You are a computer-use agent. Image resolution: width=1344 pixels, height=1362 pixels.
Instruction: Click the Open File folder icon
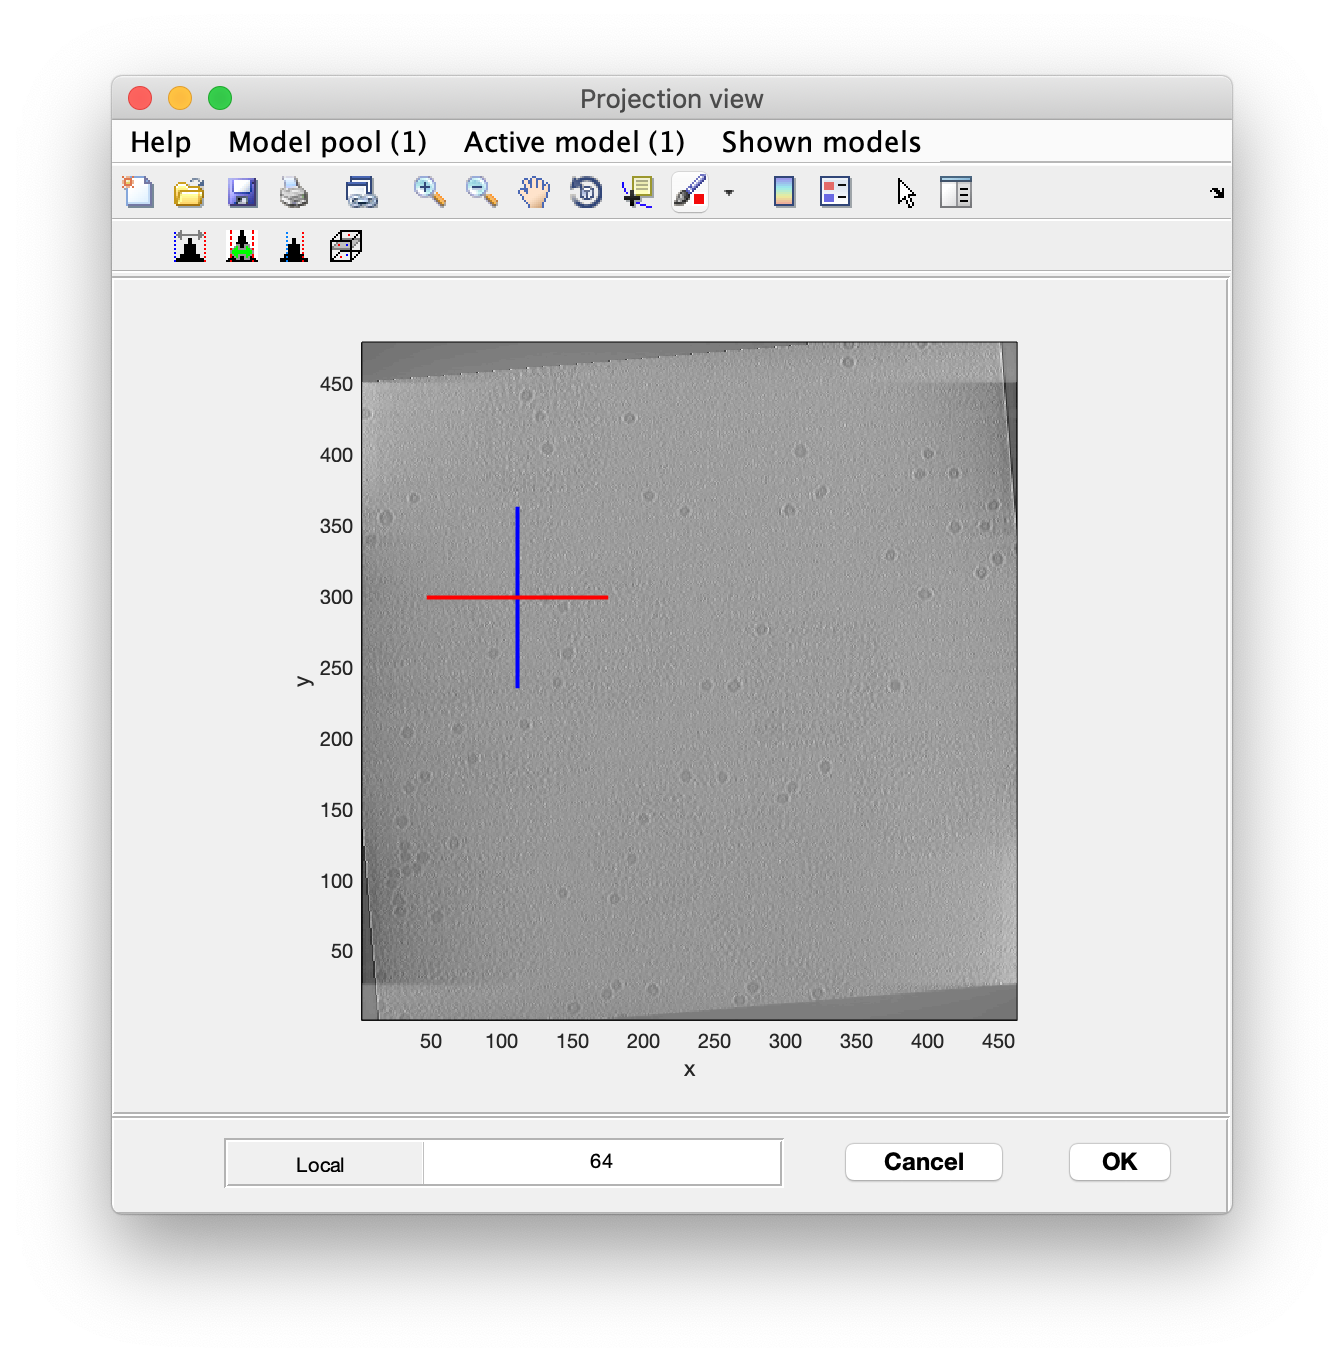(189, 191)
